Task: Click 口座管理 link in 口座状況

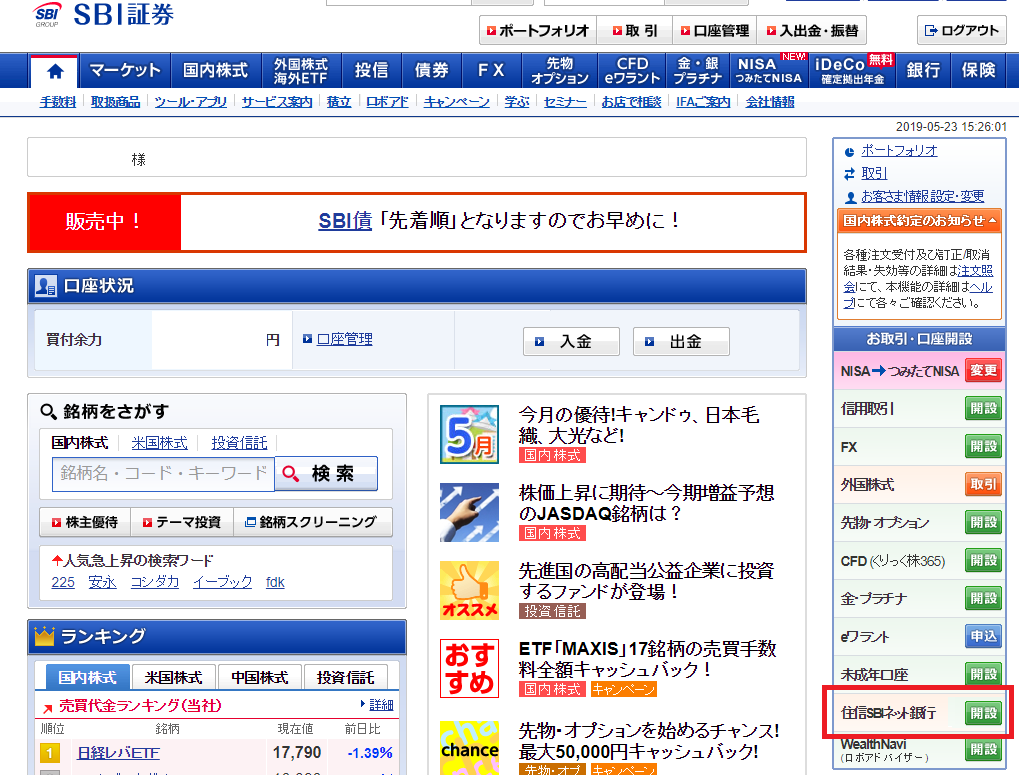Action: point(344,339)
